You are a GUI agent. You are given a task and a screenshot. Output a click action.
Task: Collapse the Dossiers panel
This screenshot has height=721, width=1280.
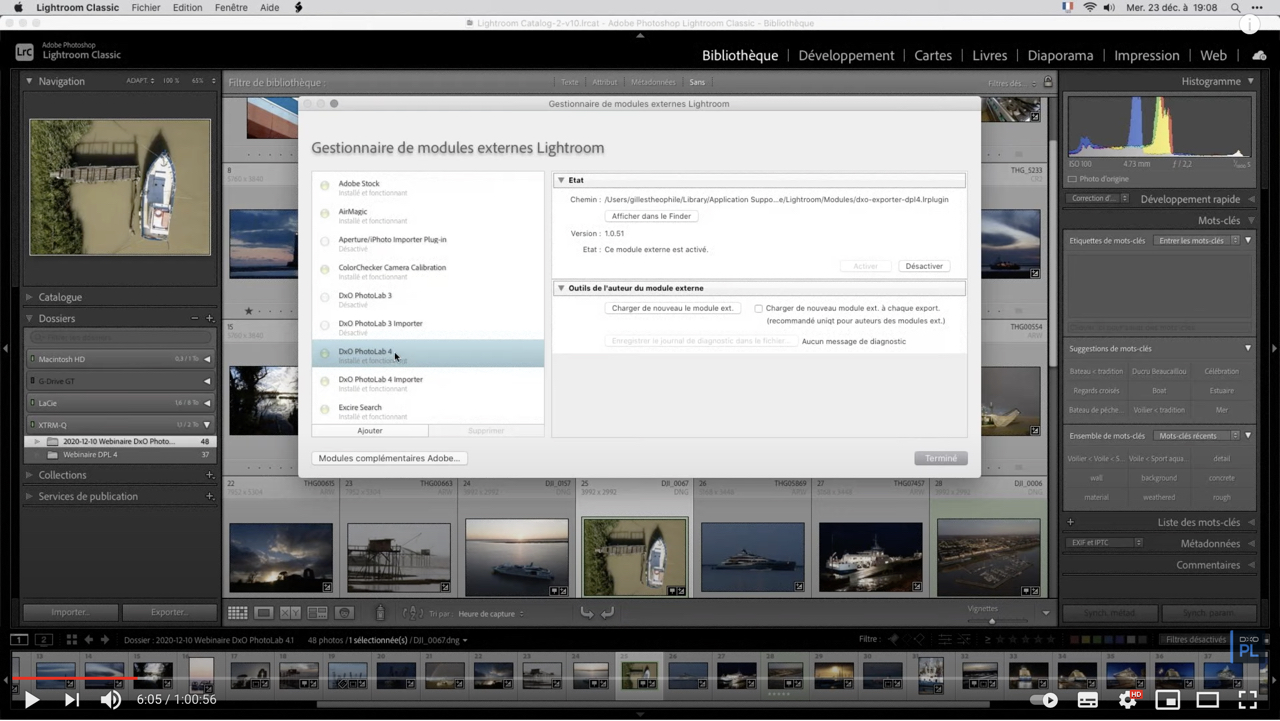pyautogui.click(x=29, y=318)
